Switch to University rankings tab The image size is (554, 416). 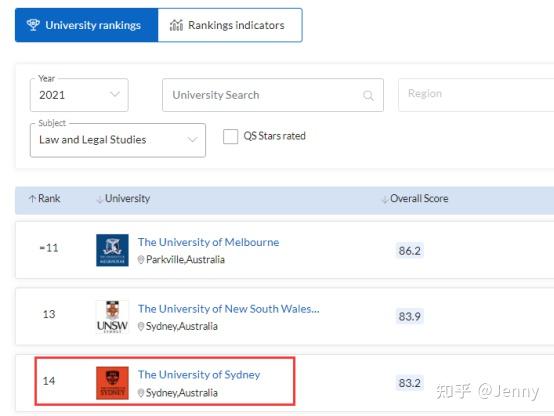[x=87, y=25]
